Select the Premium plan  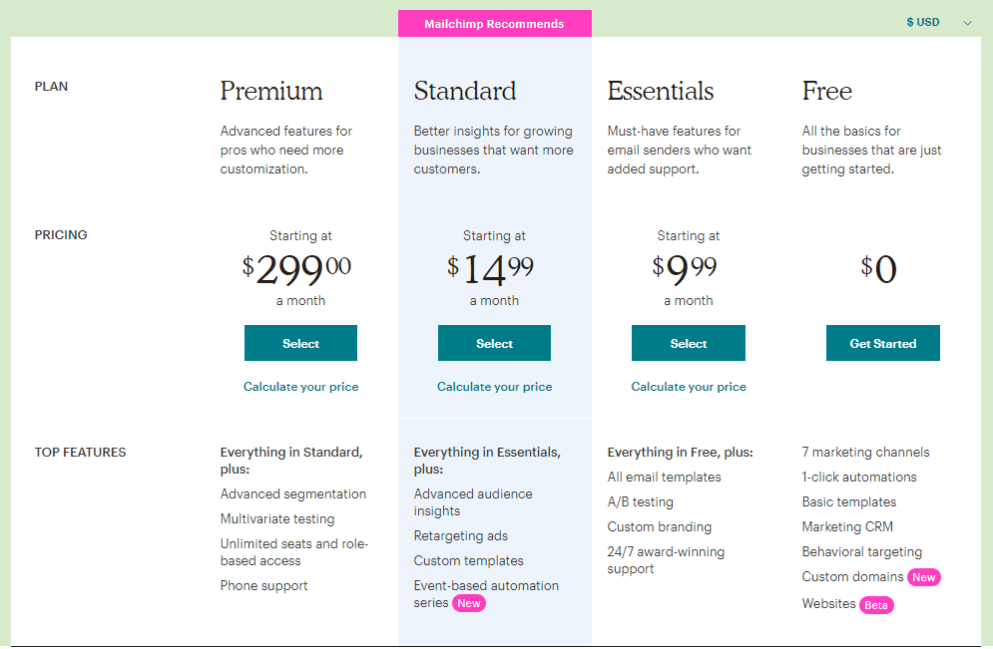(x=301, y=342)
